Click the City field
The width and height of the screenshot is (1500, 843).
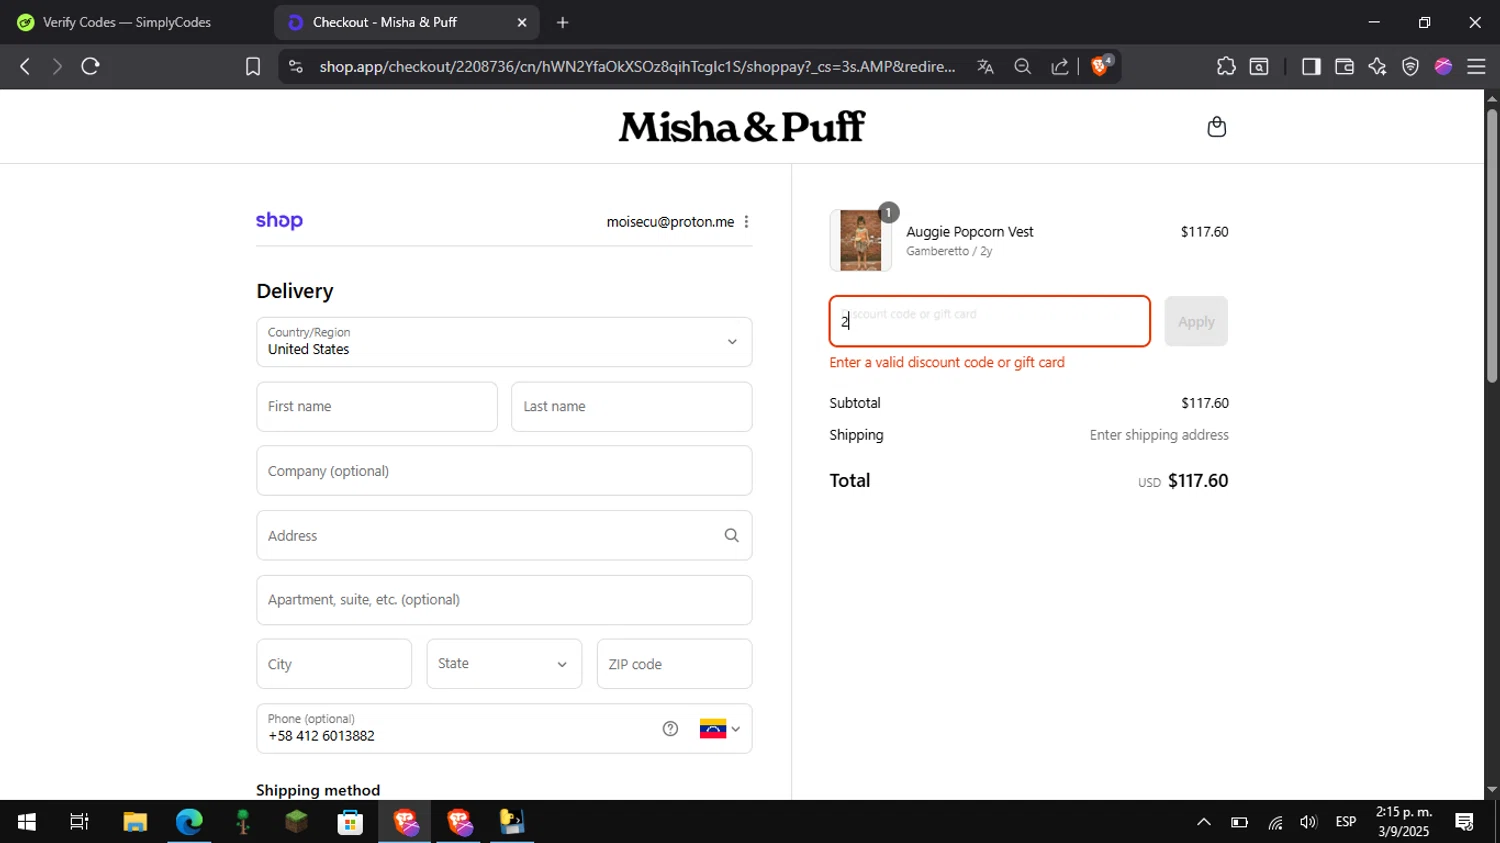[334, 664]
